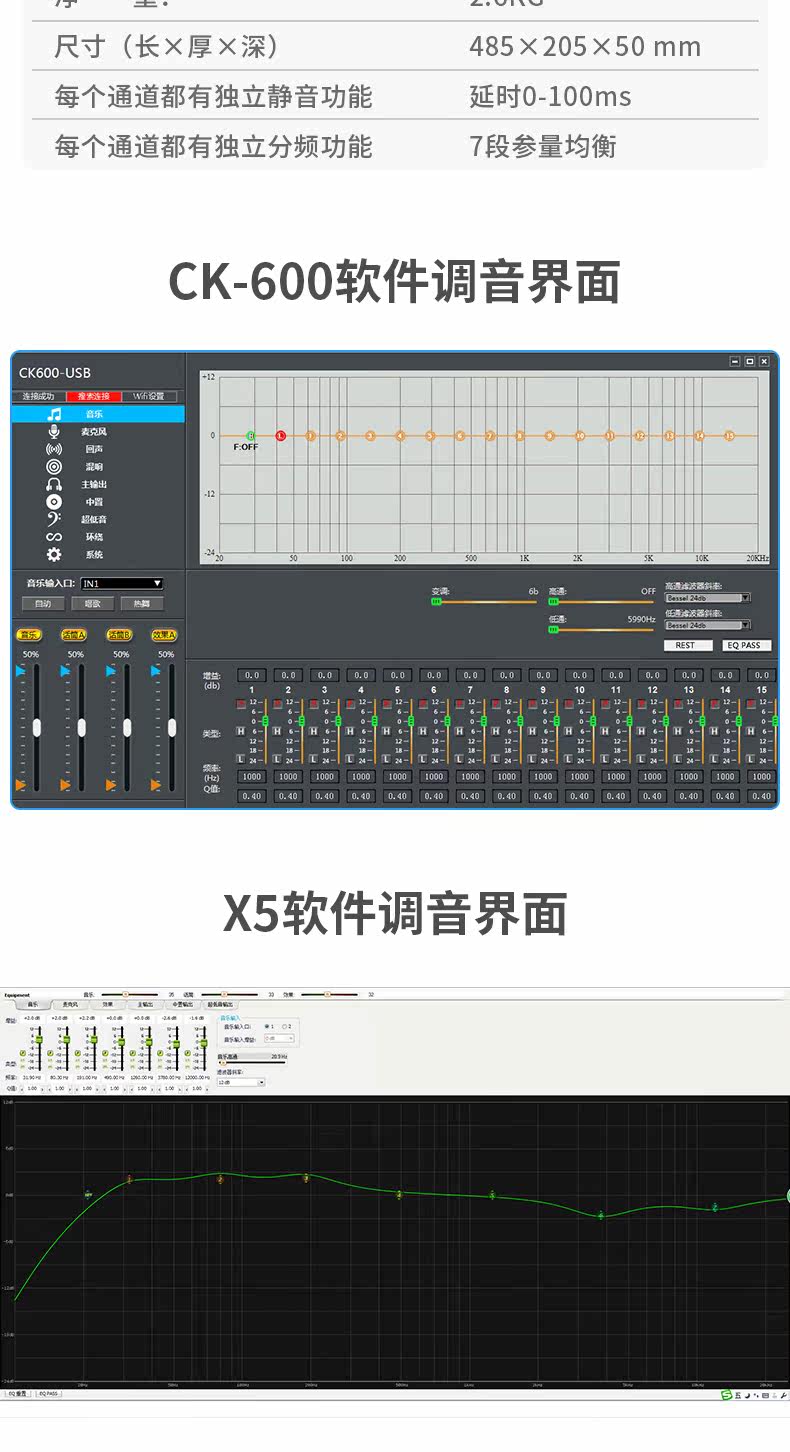Click the 效果A volume fader knob
Image resolution: width=790 pixels, height=1452 pixels.
172,727
